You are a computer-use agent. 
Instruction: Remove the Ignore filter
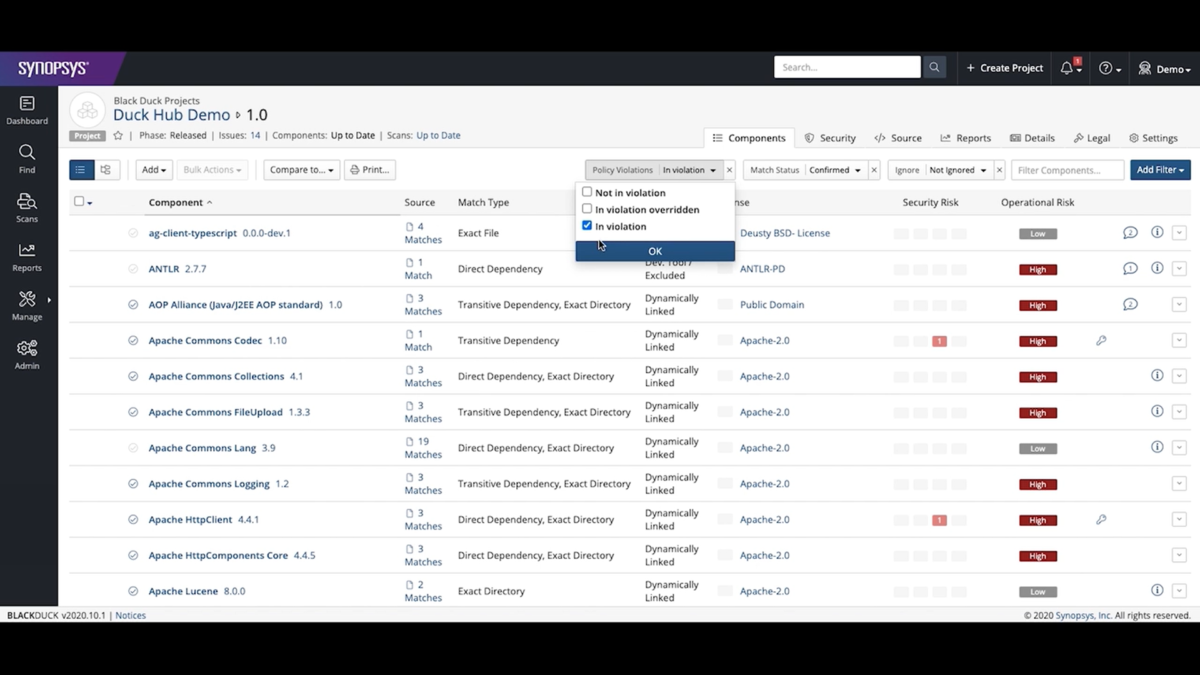coord(999,170)
